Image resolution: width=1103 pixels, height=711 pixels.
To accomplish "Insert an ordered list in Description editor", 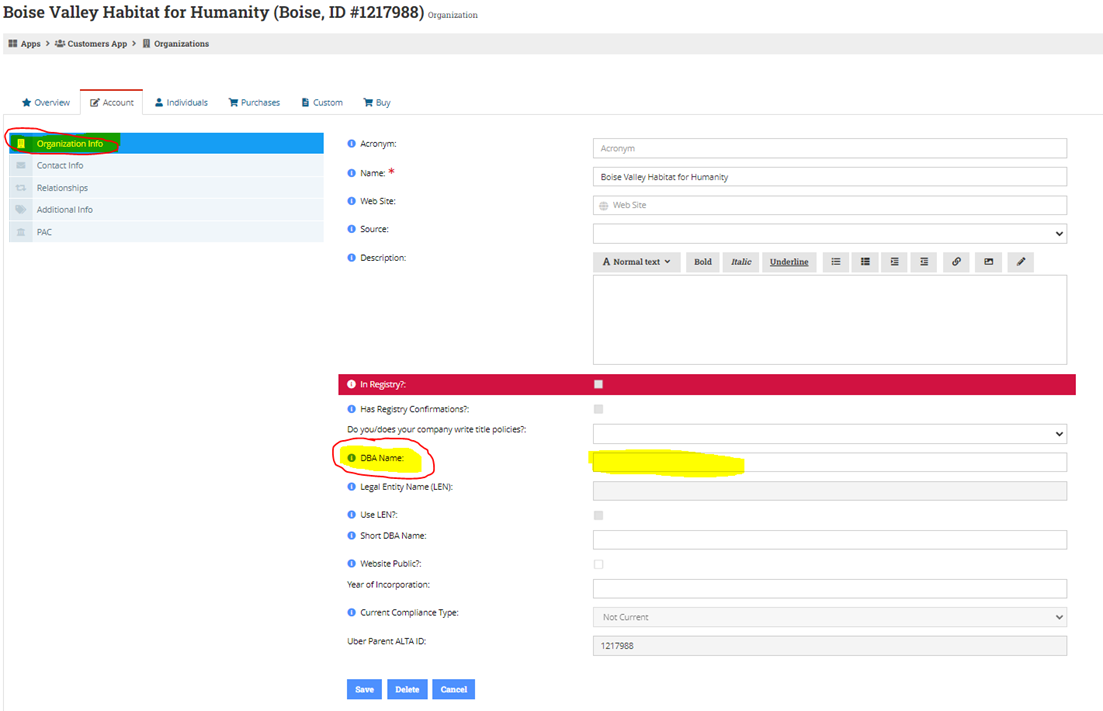I will tap(865, 262).
